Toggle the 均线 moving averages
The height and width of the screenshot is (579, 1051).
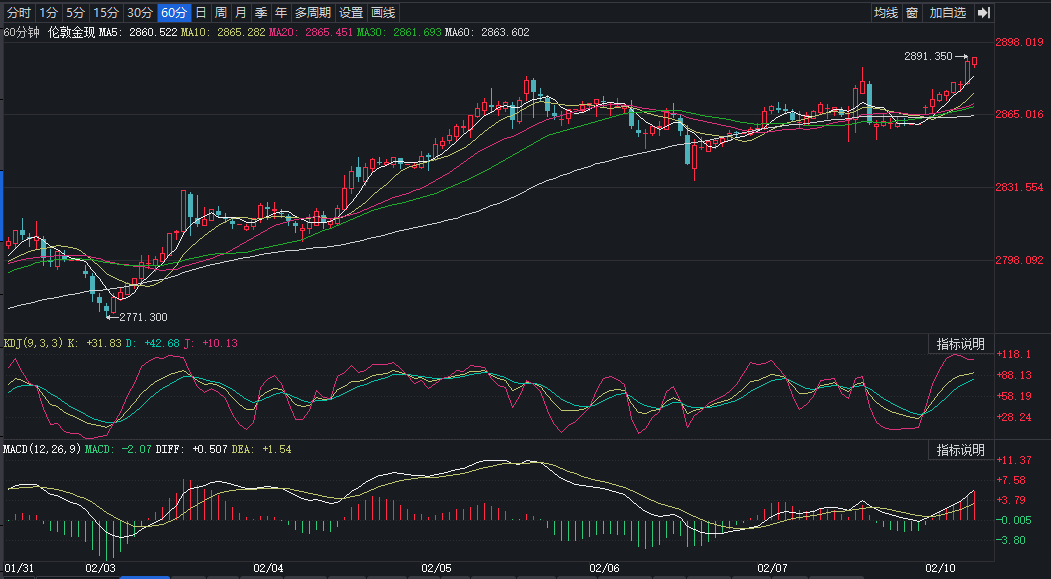tap(886, 12)
